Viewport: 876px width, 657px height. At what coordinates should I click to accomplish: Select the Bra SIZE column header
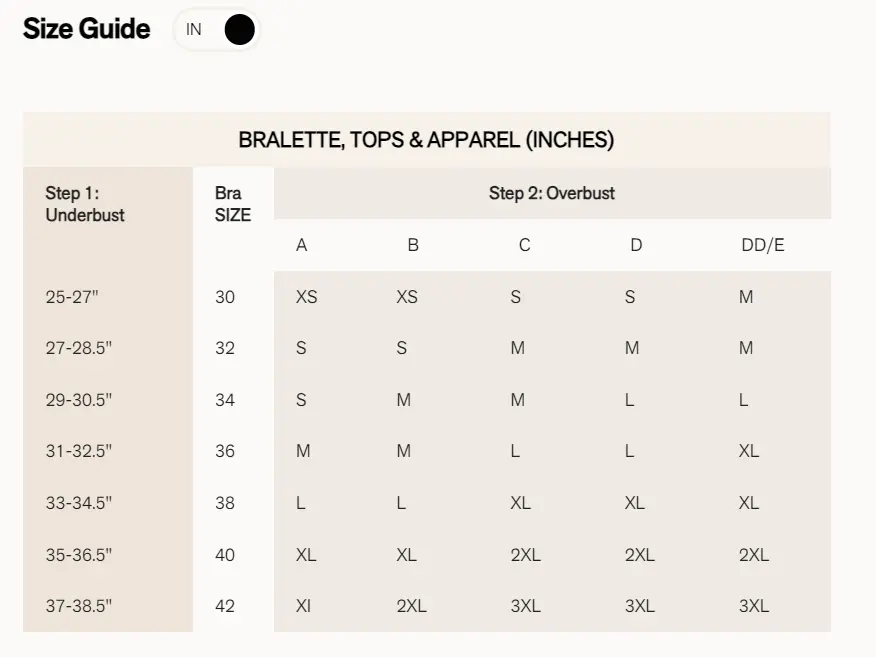coord(232,204)
